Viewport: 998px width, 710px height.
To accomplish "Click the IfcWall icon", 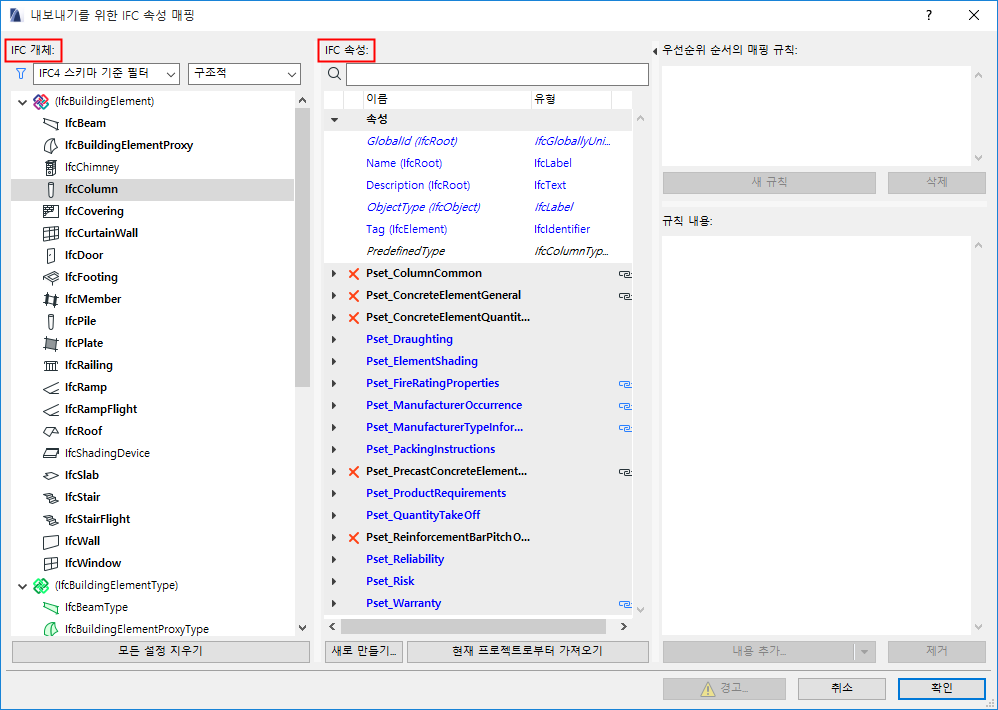I will coord(50,541).
